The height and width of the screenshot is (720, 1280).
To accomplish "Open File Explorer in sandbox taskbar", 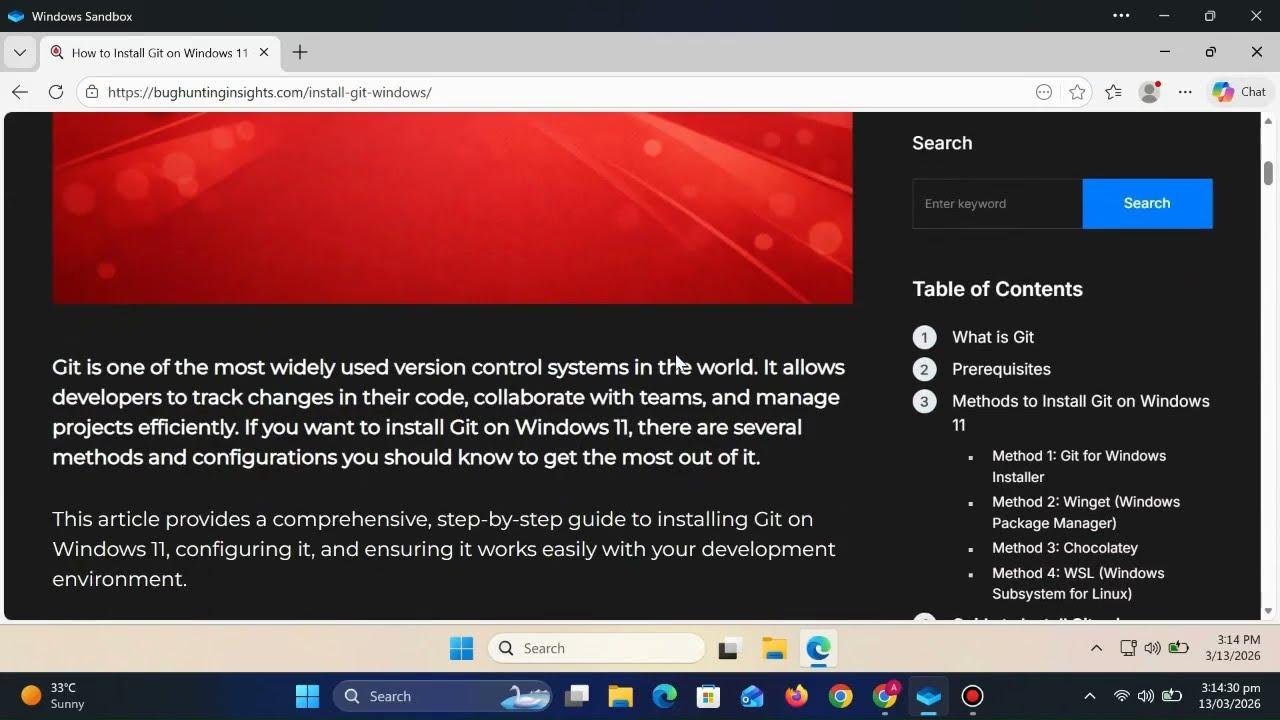I will [774, 649].
